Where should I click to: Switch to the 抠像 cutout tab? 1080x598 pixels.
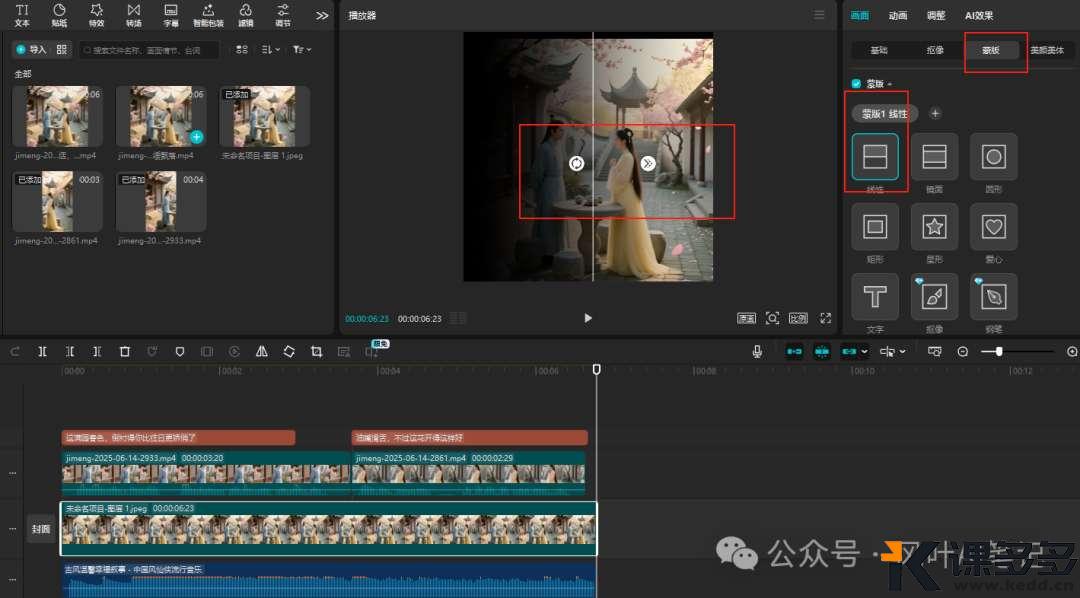pos(936,49)
